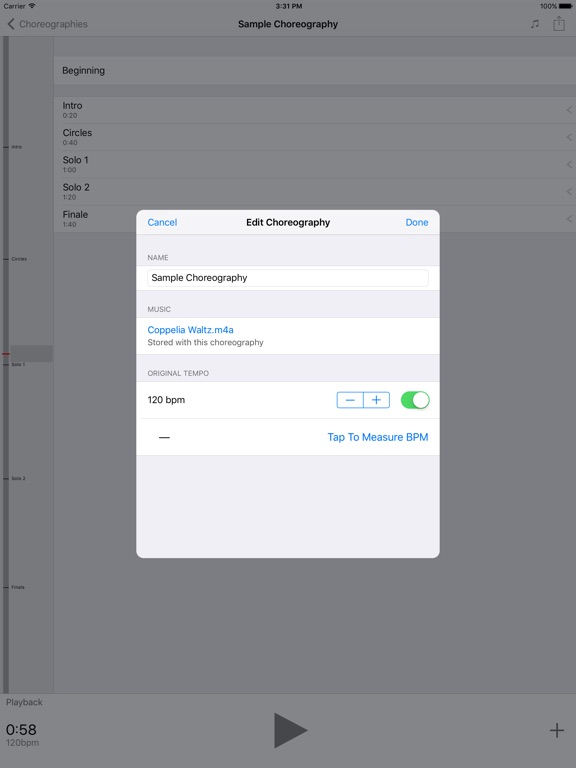576x768 pixels.
Task: Confirm edits with Done
Action: pyautogui.click(x=417, y=222)
